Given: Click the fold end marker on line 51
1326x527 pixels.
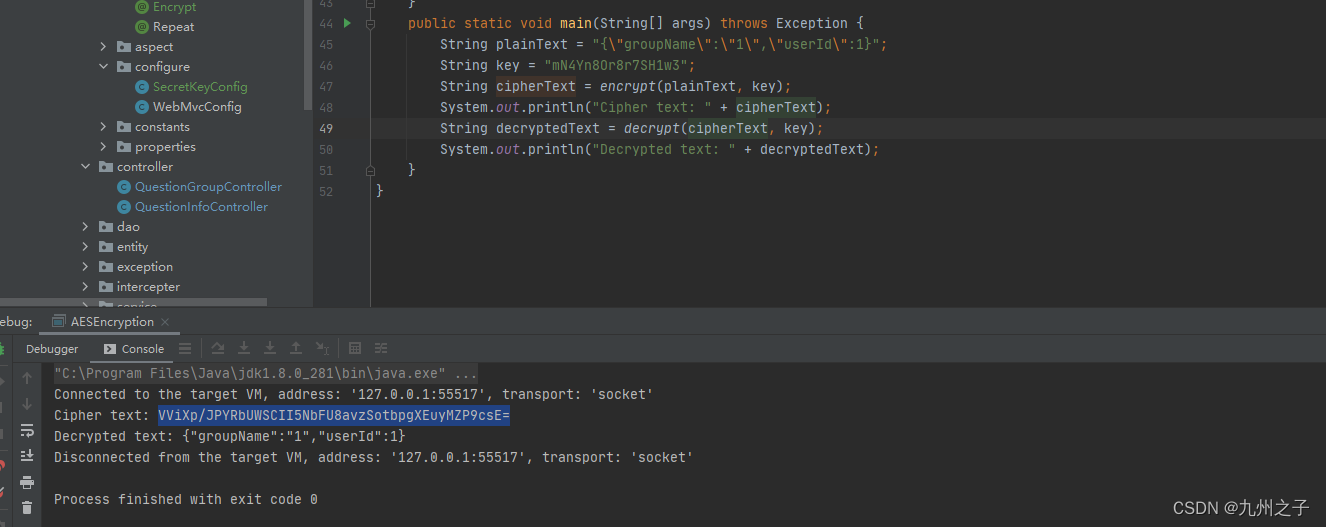Looking at the screenshot, I should tap(371, 170).
